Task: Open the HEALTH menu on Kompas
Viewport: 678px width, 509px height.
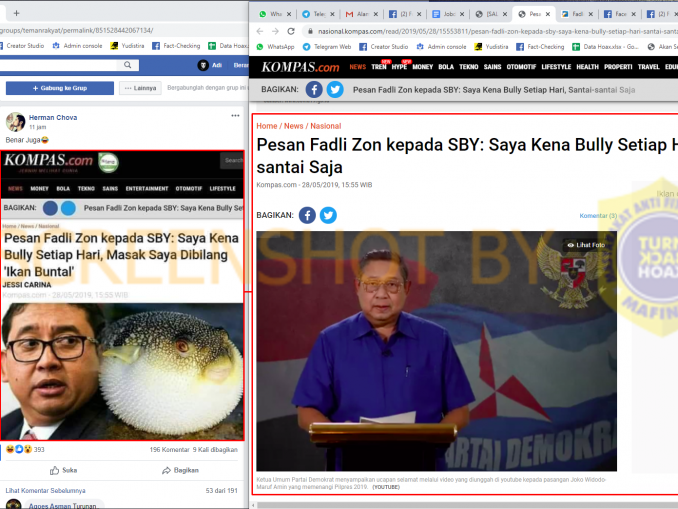Action: 587,67
